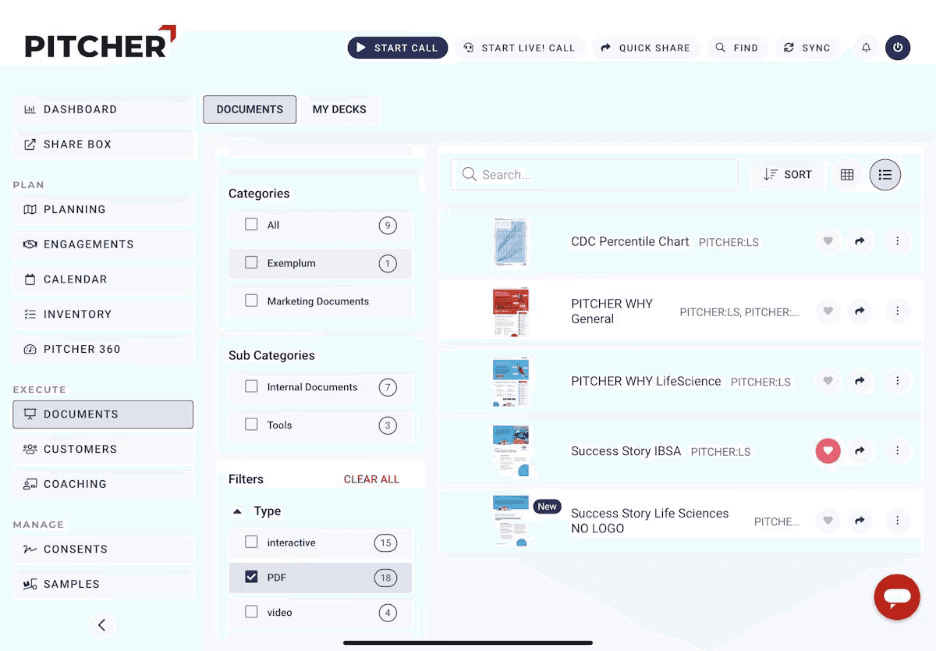
Task: Open the CDC Percentile Chart thumbnail
Action: [x=511, y=242]
